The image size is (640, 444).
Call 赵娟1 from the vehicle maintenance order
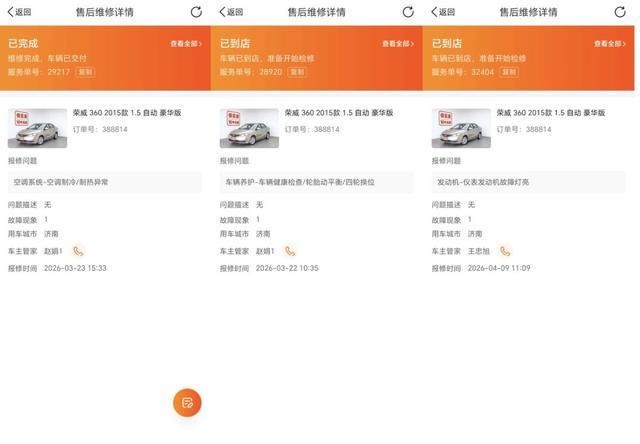[290, 251]
